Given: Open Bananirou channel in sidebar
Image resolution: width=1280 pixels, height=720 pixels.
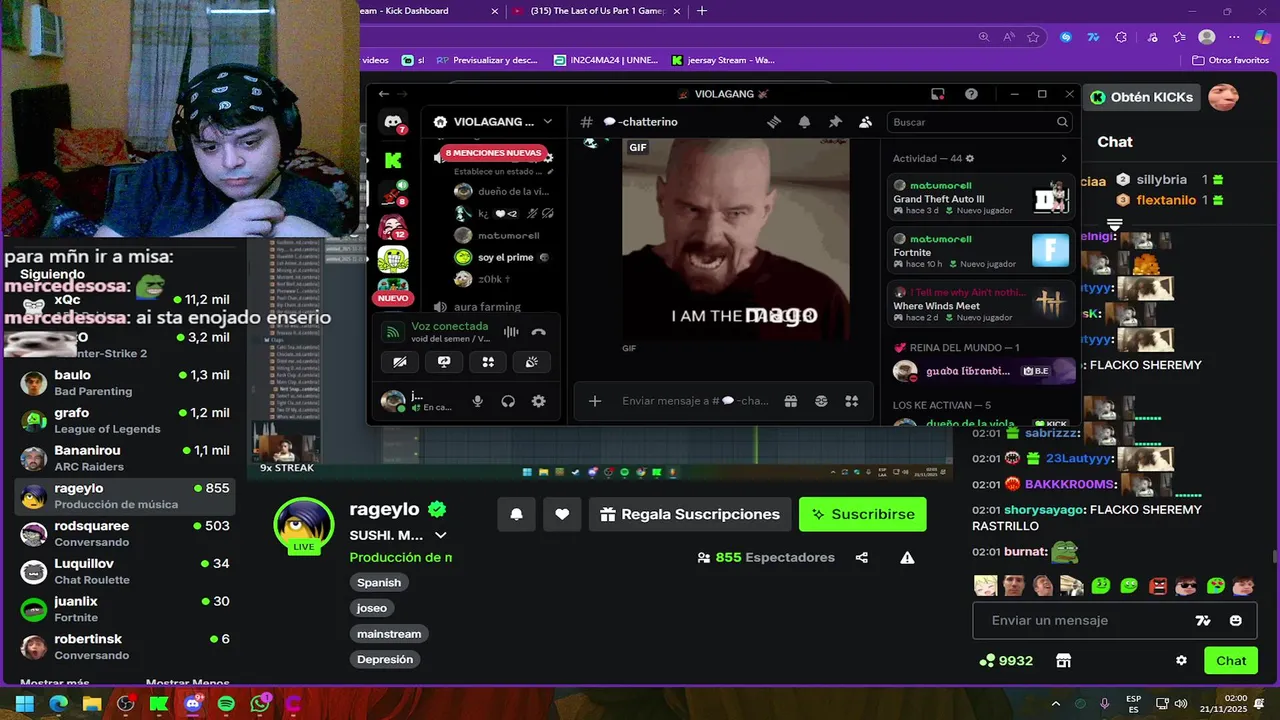Looking at the screenshot, I should pyautogui.click(x=126, y=459).
